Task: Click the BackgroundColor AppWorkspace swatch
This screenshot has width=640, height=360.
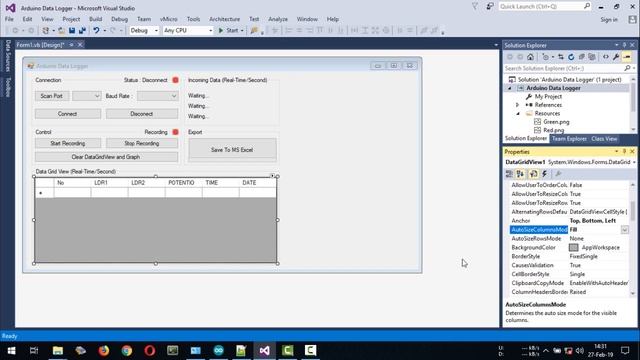Action: (573, 247)
